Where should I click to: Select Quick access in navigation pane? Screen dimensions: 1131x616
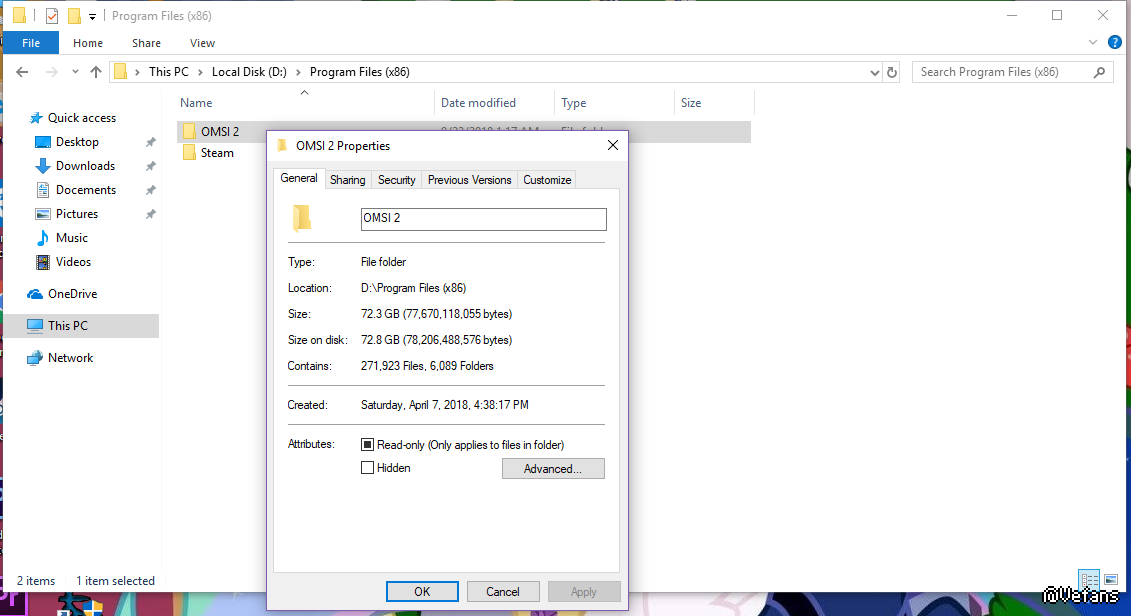(82, 118)
